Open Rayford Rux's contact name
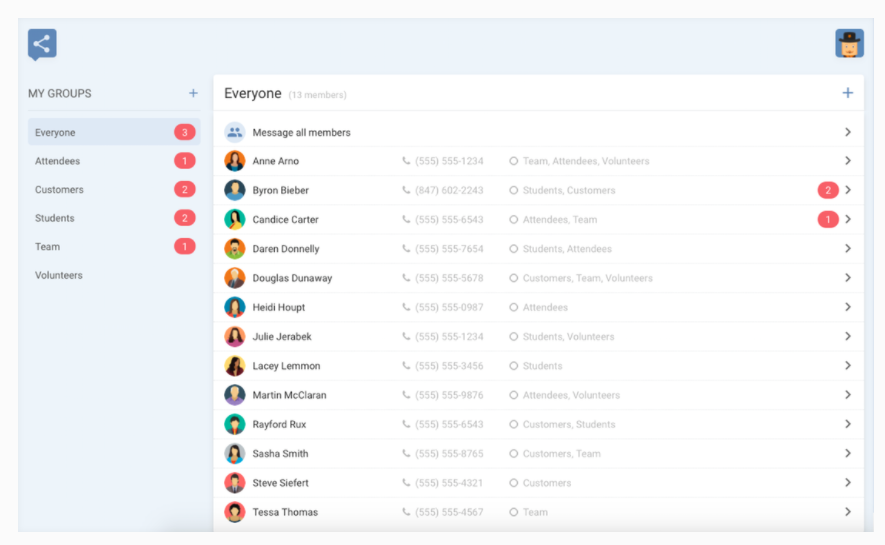Screen dimensions: 885x545 (279, 424)
